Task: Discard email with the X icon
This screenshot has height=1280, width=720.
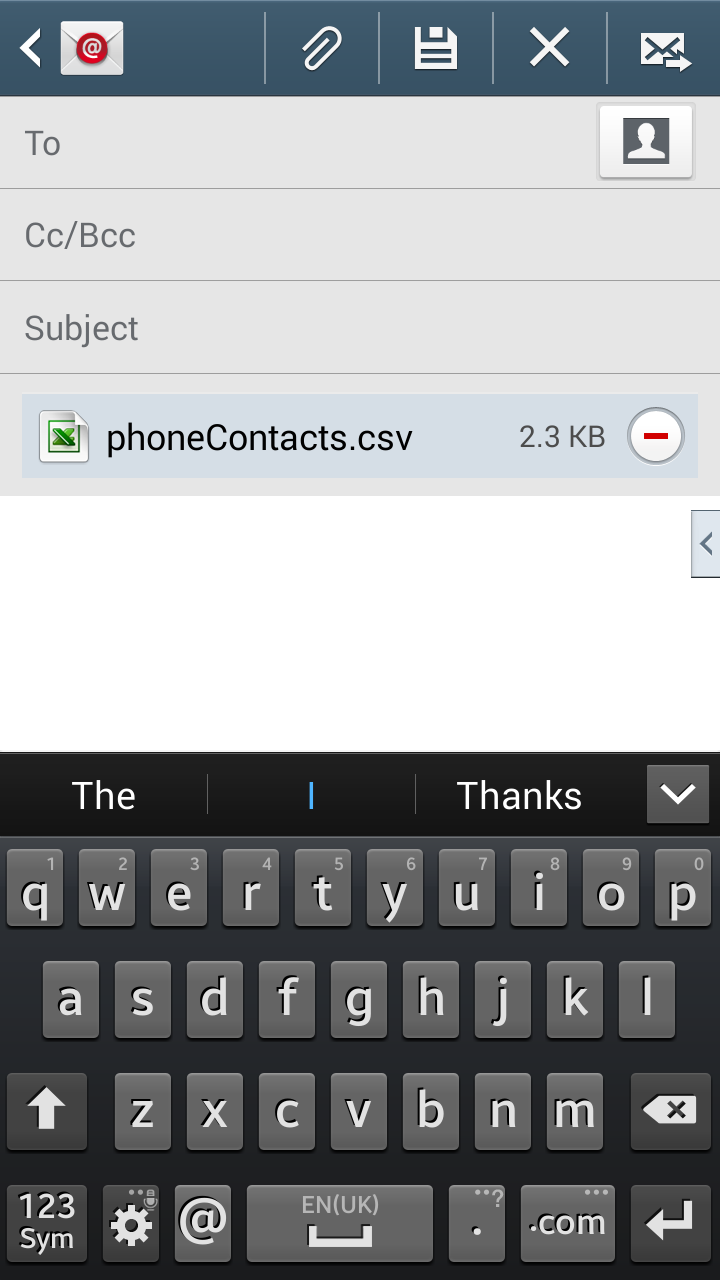Action: [550, 48]
